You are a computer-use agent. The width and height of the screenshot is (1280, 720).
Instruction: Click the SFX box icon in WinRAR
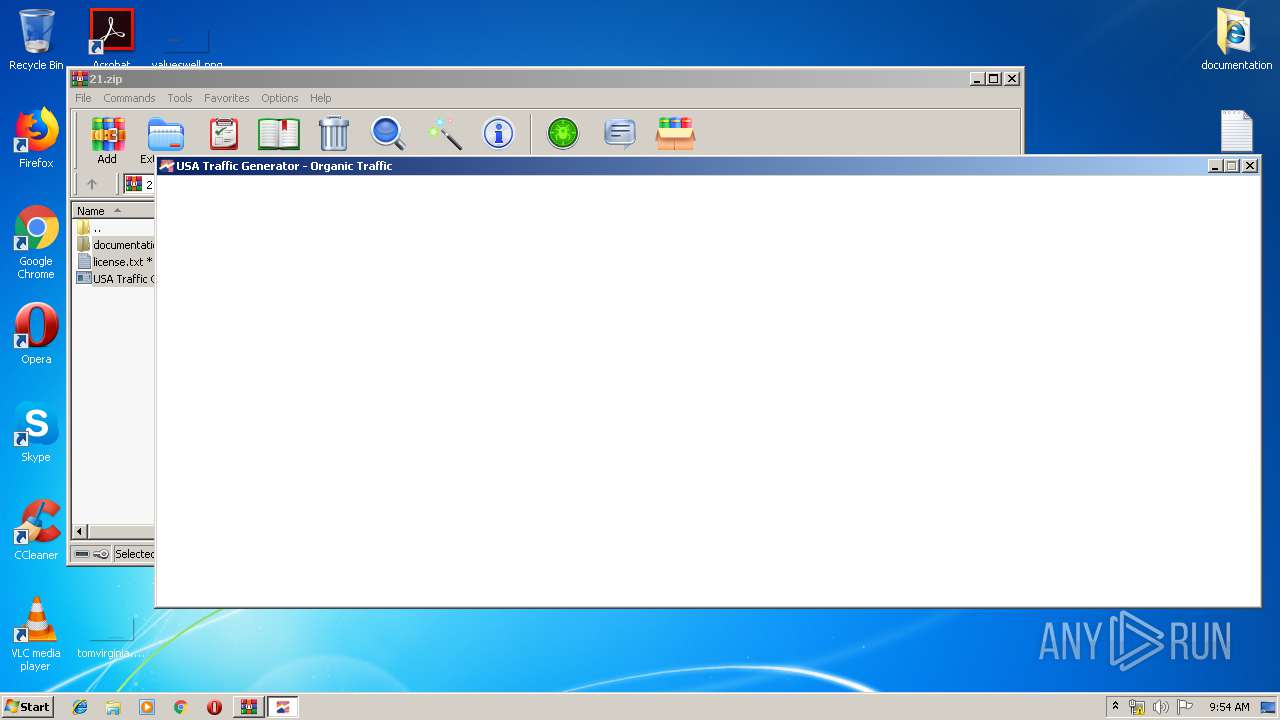point(675,133)
